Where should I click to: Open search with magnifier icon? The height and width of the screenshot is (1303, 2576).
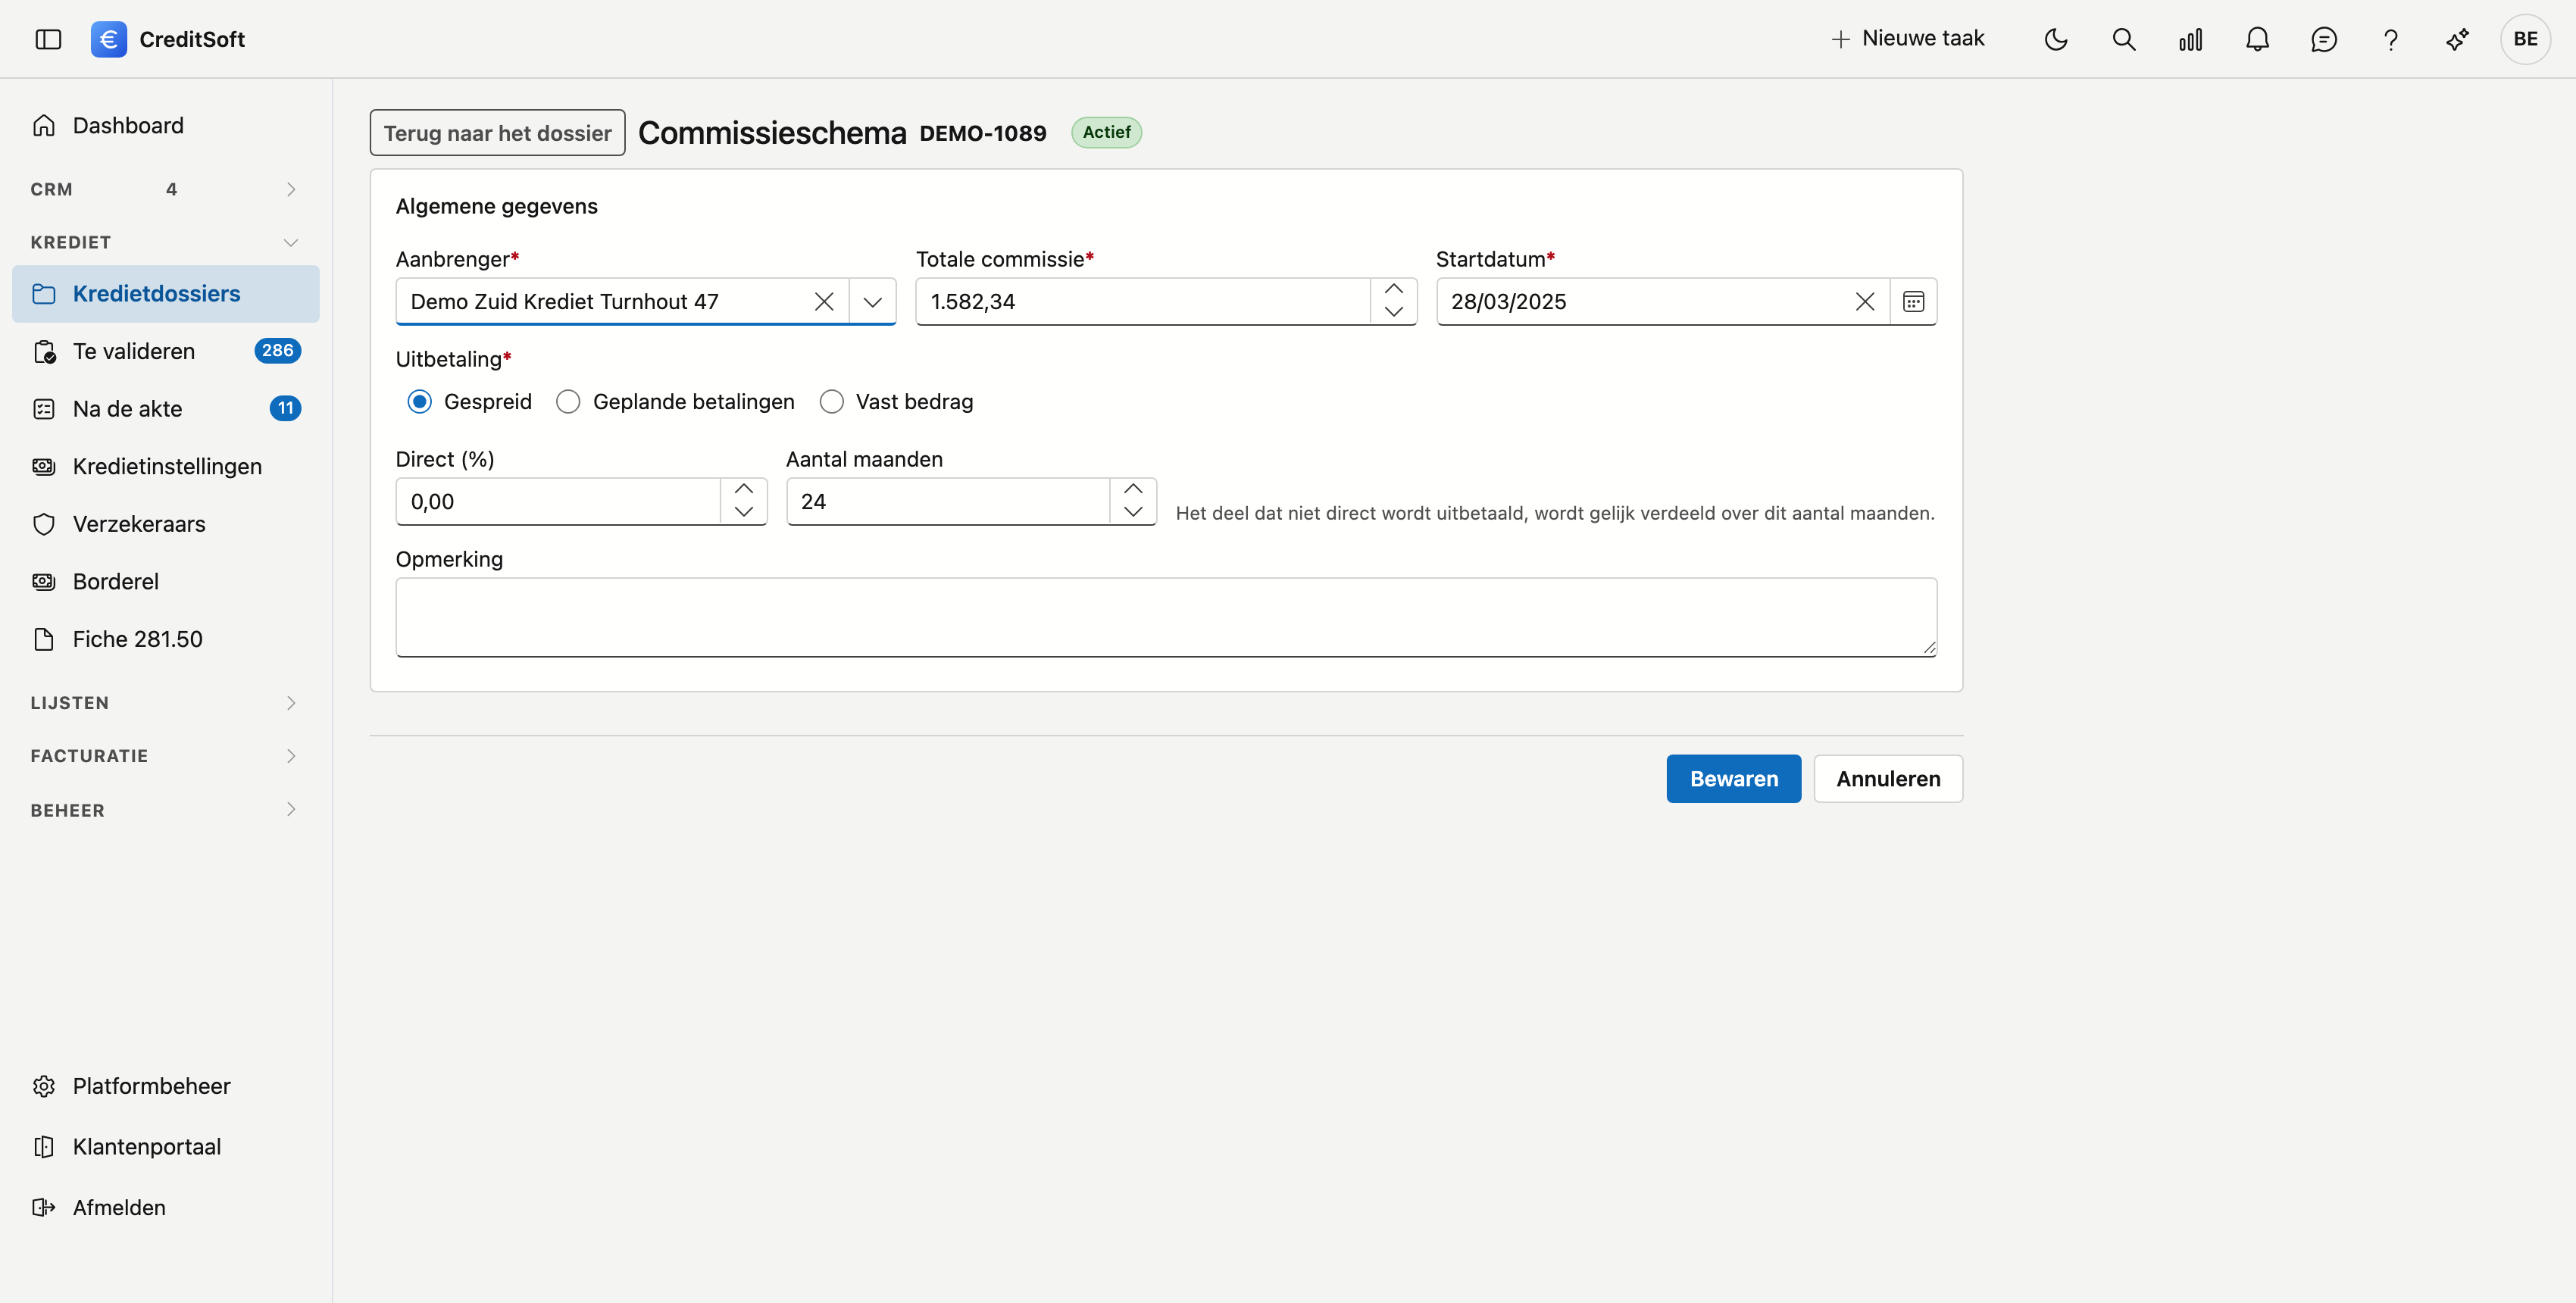(2123, 39)
